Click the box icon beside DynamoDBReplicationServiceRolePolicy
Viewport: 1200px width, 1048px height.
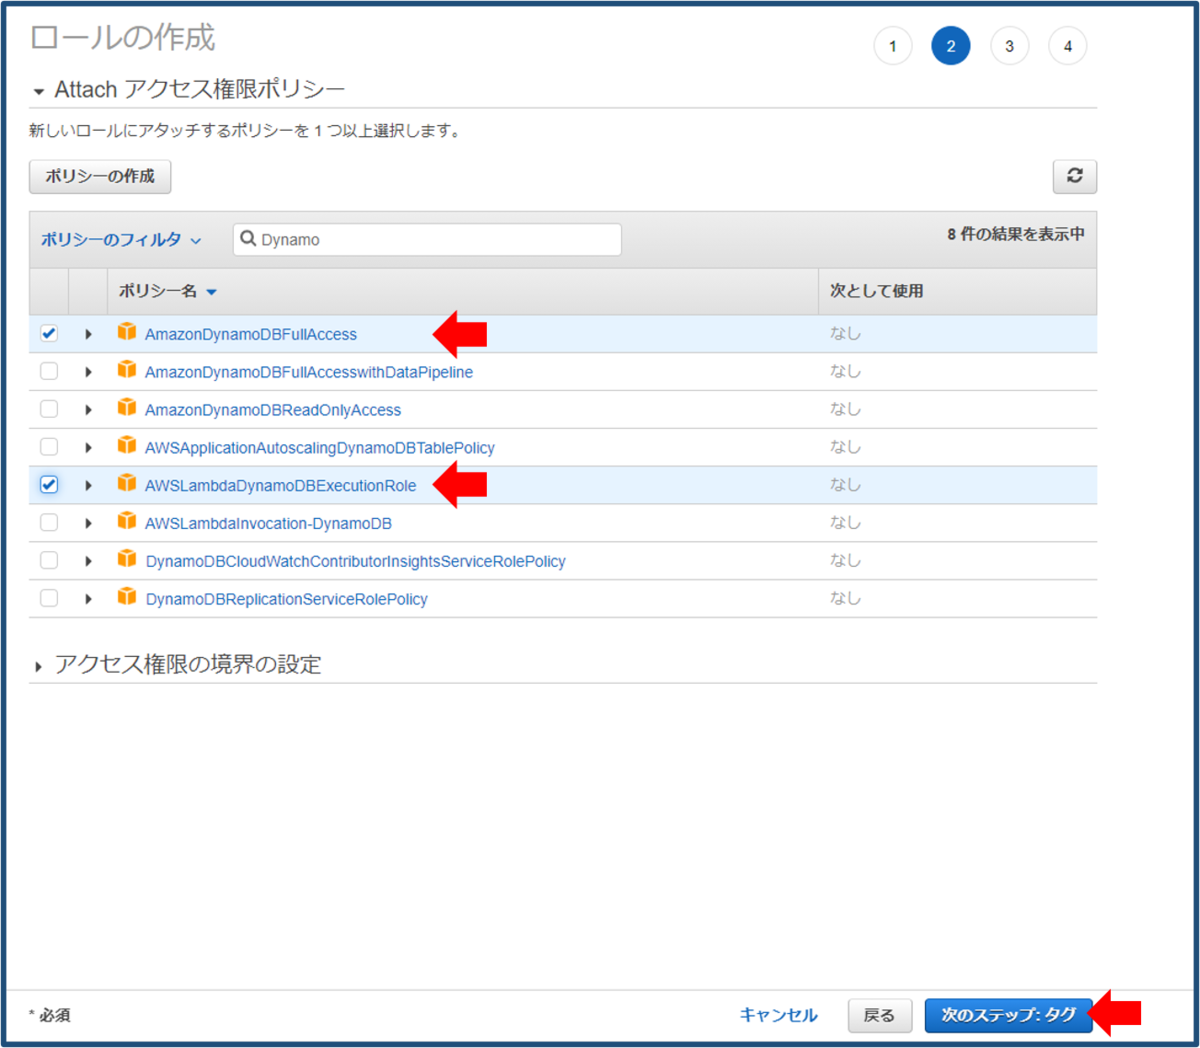point(126,597)
